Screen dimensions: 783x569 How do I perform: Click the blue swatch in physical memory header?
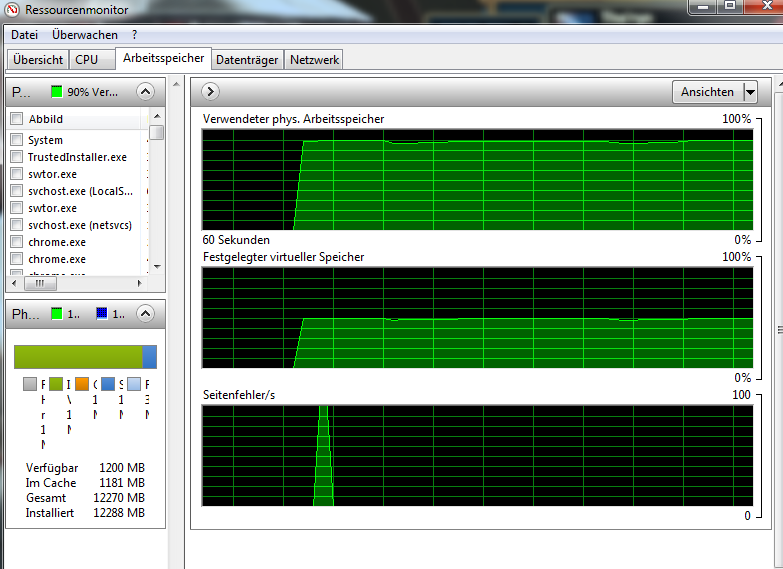tap(102, 314)
